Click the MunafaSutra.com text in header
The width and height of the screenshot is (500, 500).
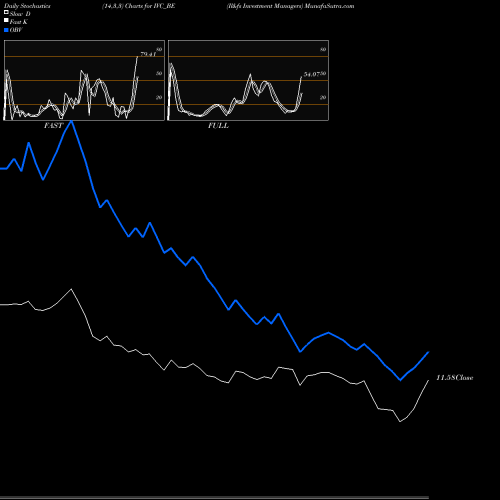click(329, 6)
